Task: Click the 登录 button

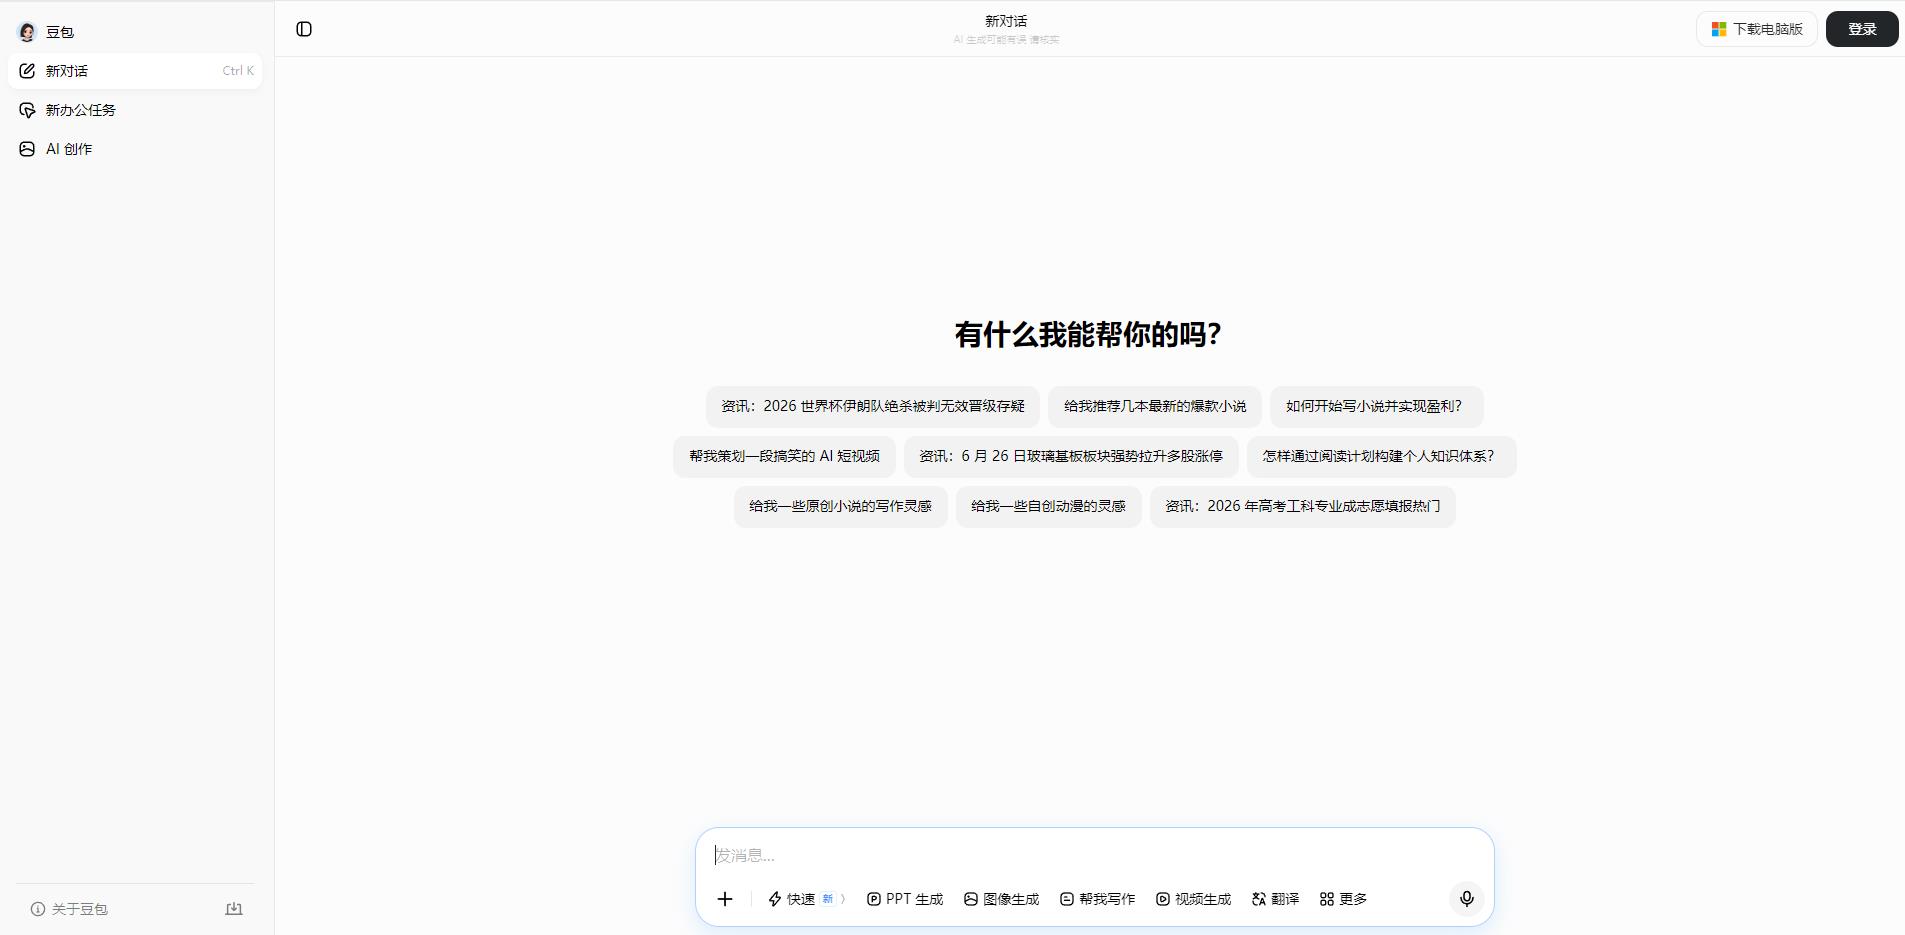Action: 1862,29
